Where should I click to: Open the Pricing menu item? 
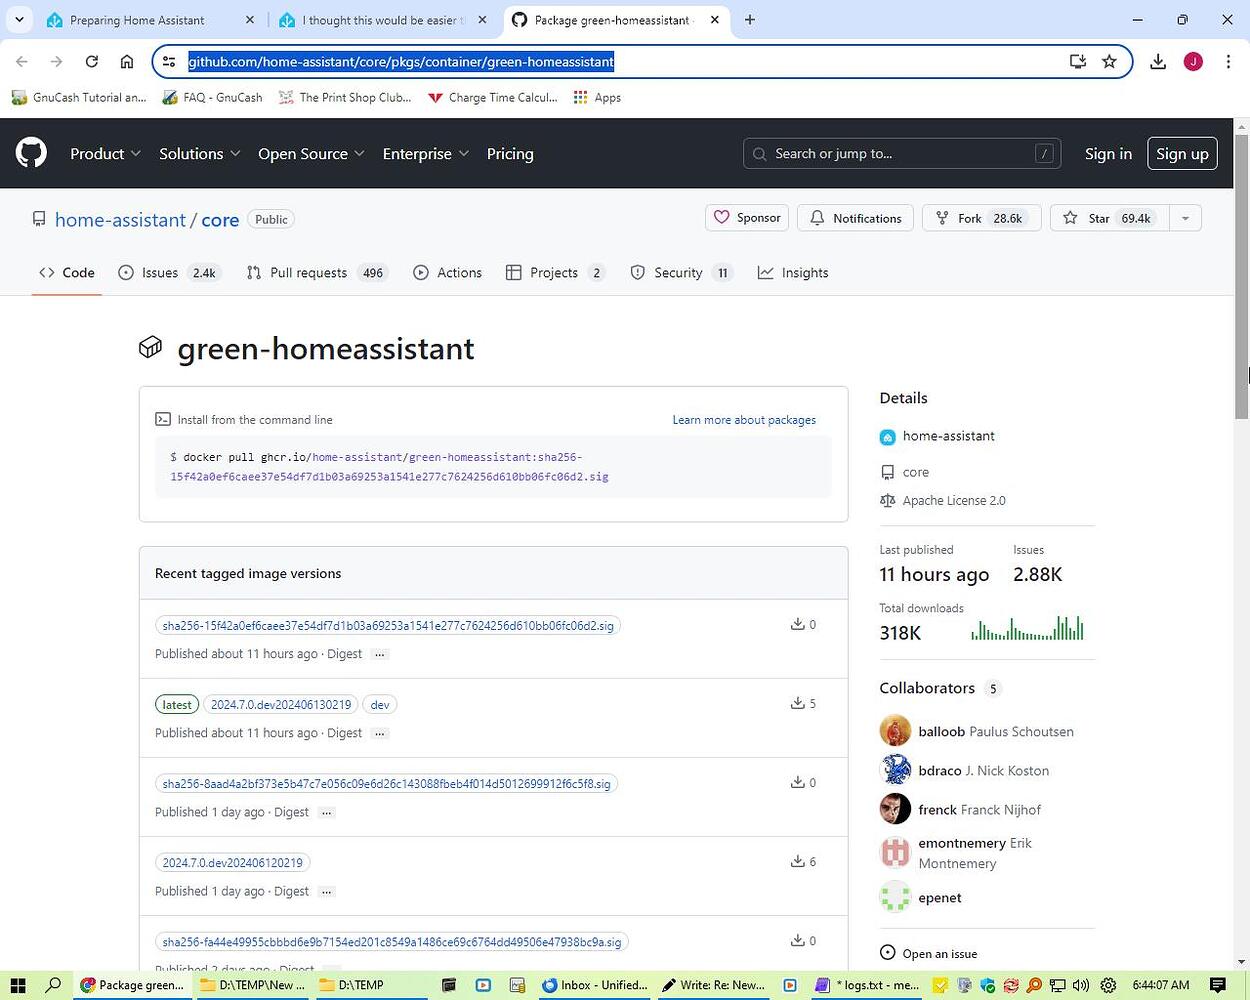pos(510,153)
